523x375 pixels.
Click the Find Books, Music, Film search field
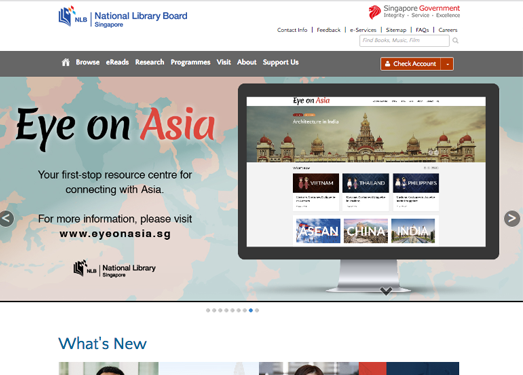[x=404, y=41]
